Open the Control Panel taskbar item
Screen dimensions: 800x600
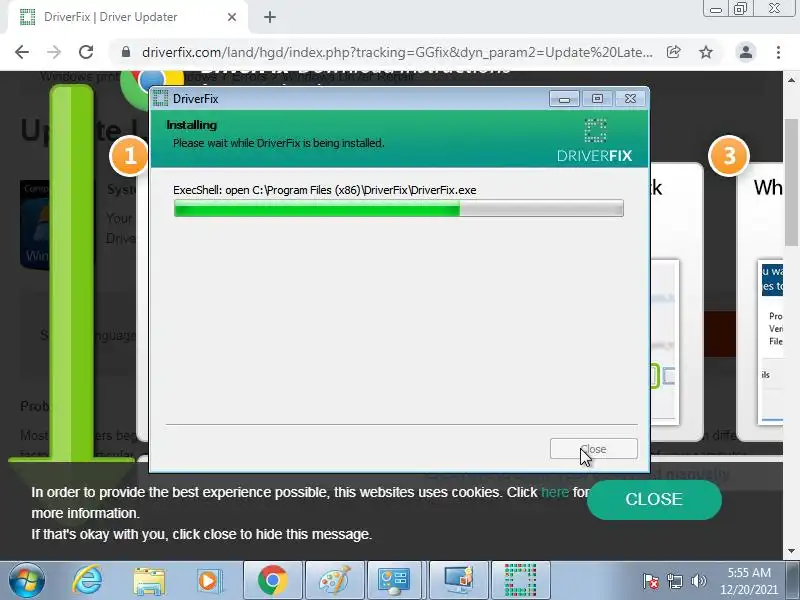point(394,580)
